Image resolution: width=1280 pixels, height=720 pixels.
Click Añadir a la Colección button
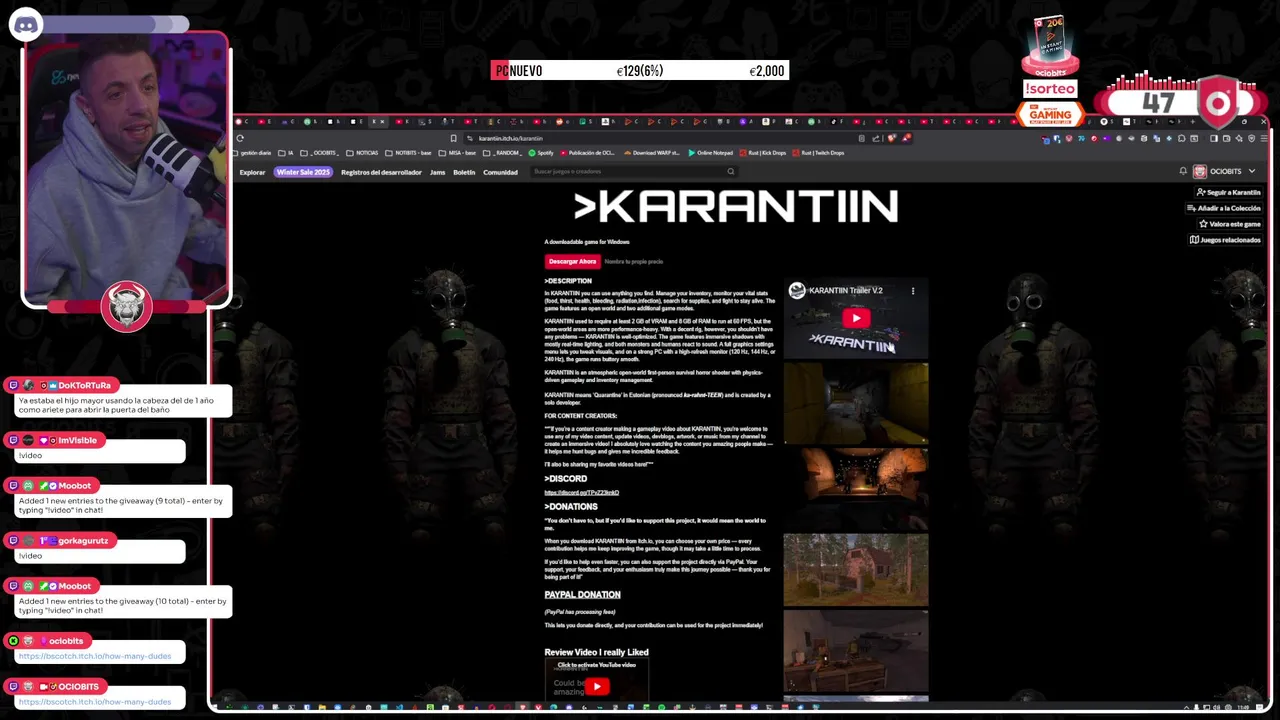[1224, 208]
